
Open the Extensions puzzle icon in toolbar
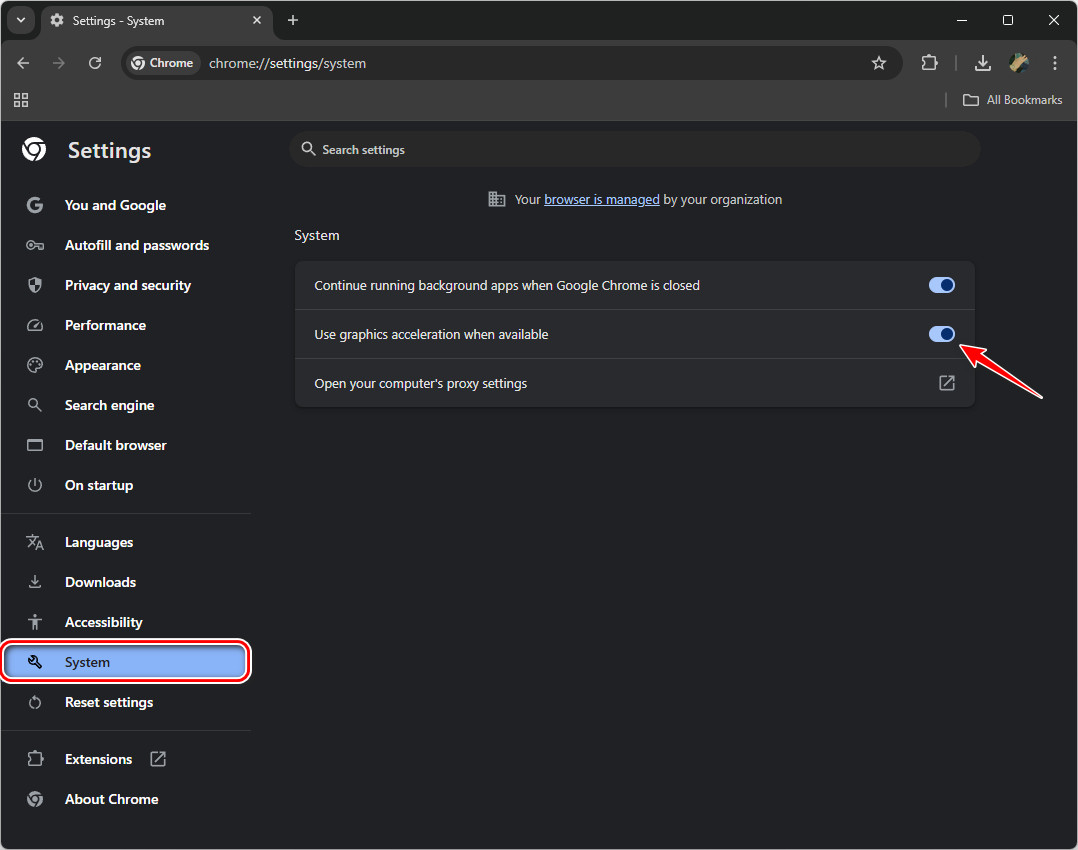point(930,63)
